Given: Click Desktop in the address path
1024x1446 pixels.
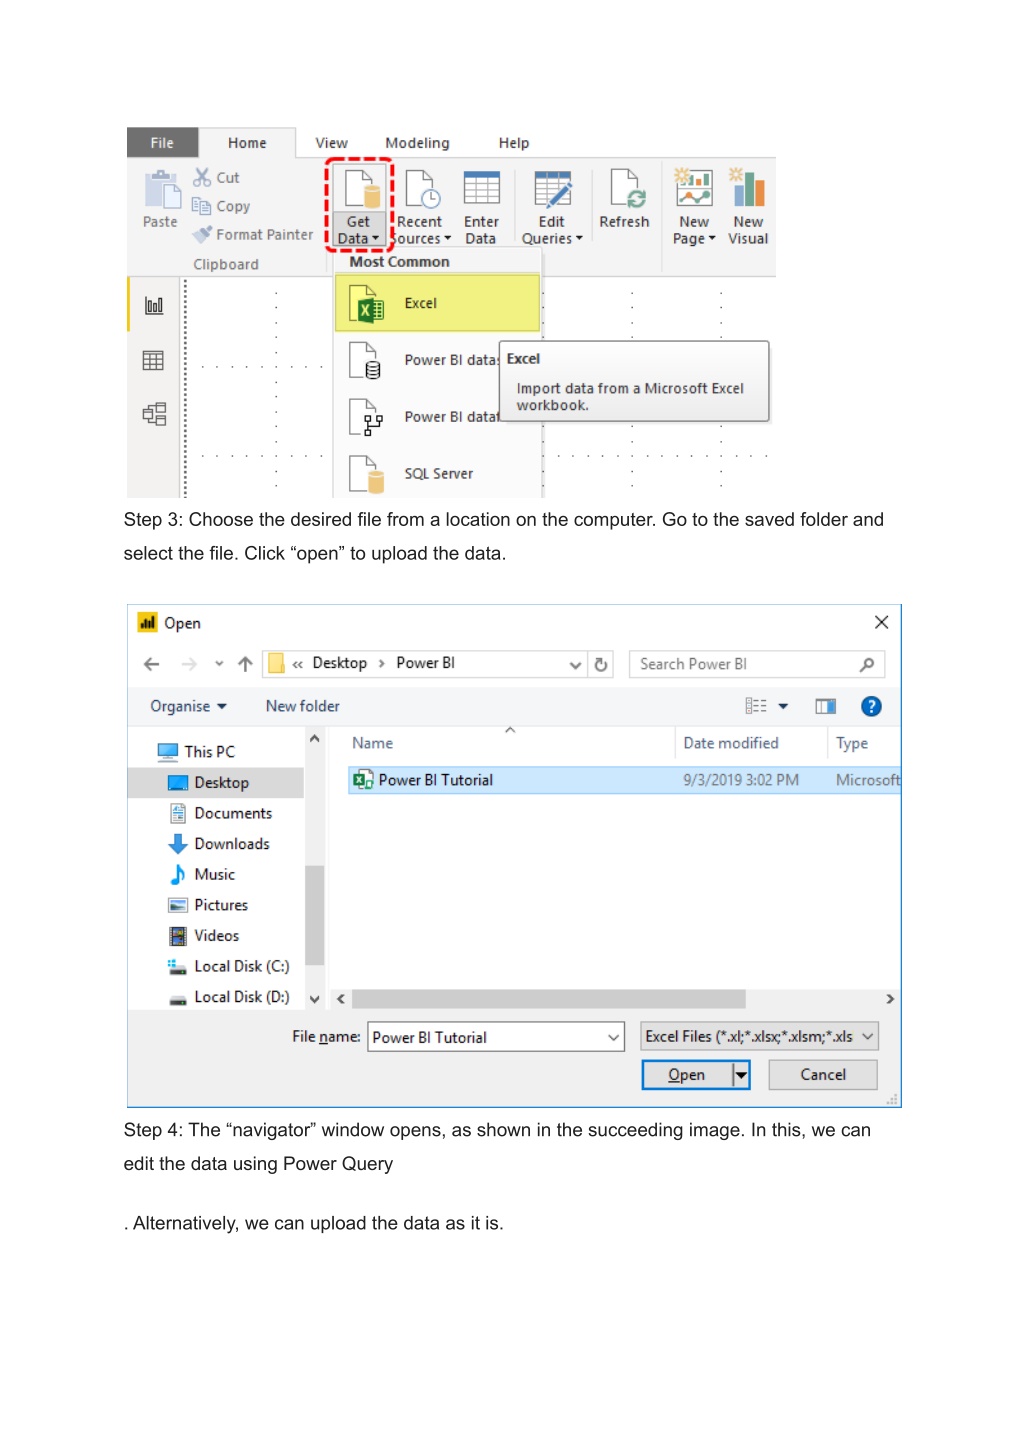Looking at the screenshot, I should [340, 663].
